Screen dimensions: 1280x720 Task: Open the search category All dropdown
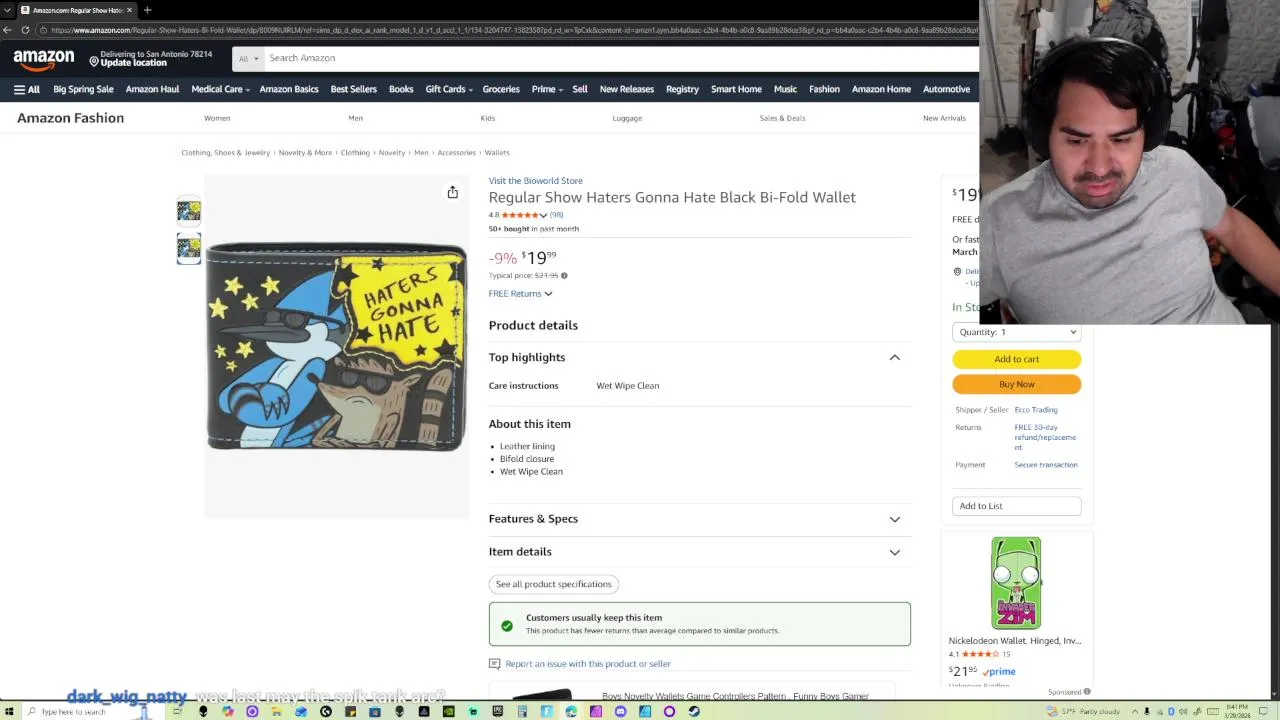coord(248,58)
